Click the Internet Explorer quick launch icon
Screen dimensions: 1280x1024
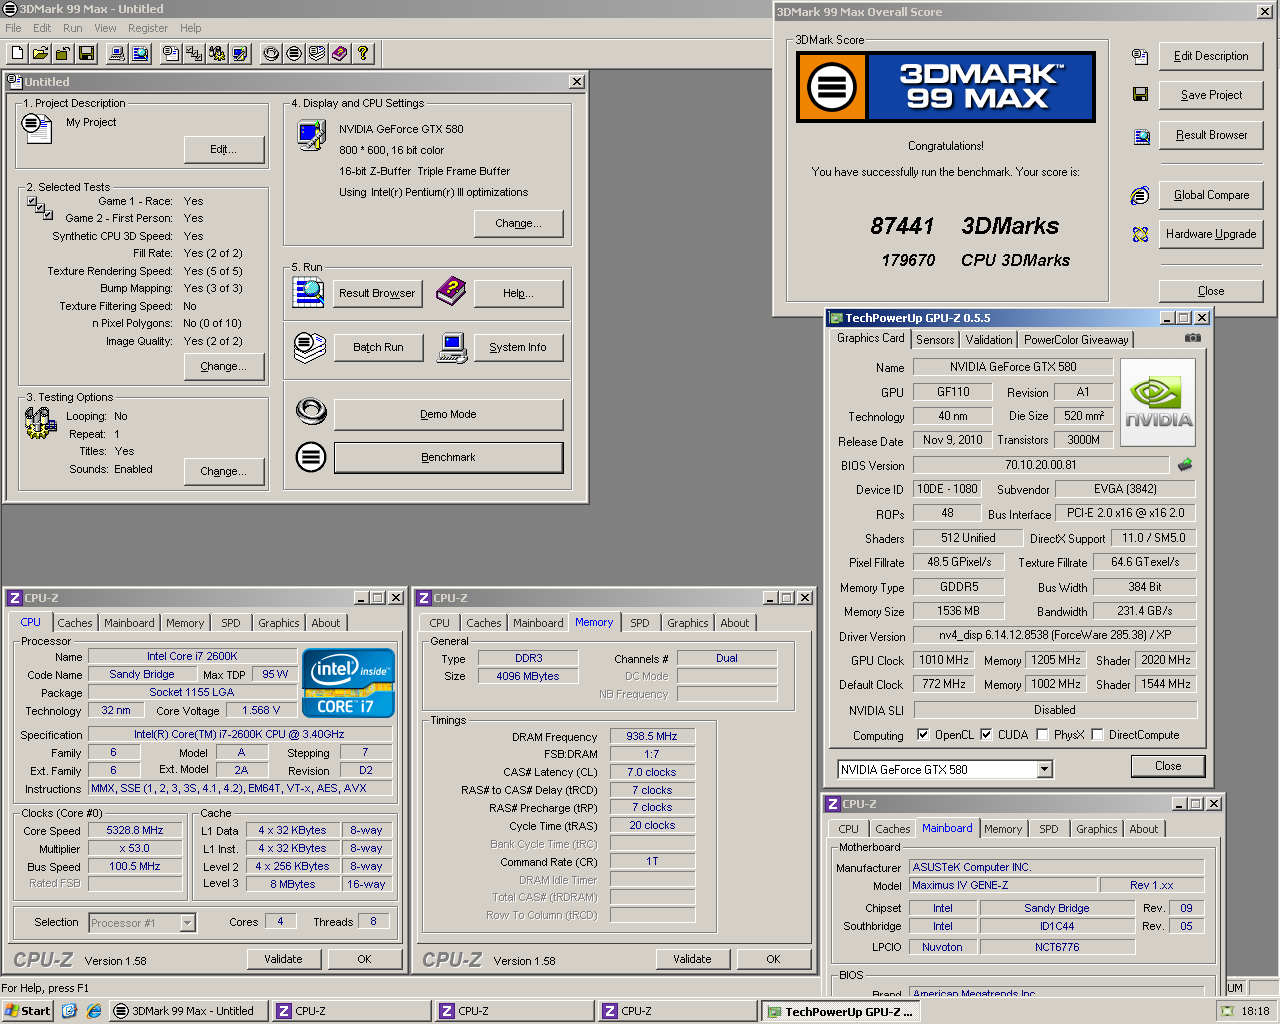pos(93,1011)
